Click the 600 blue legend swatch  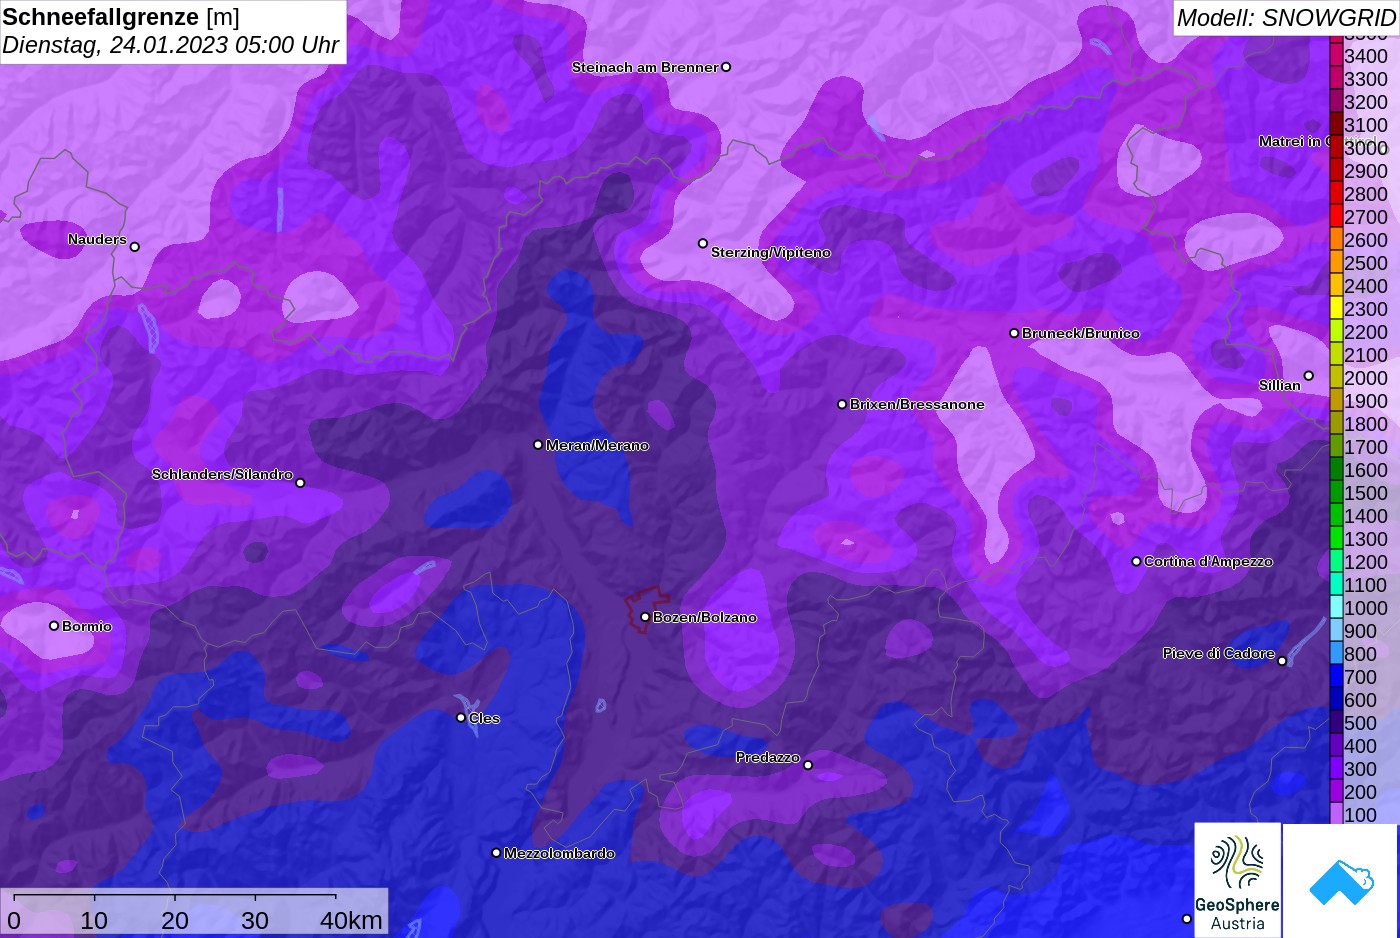tap(1336, 699)
